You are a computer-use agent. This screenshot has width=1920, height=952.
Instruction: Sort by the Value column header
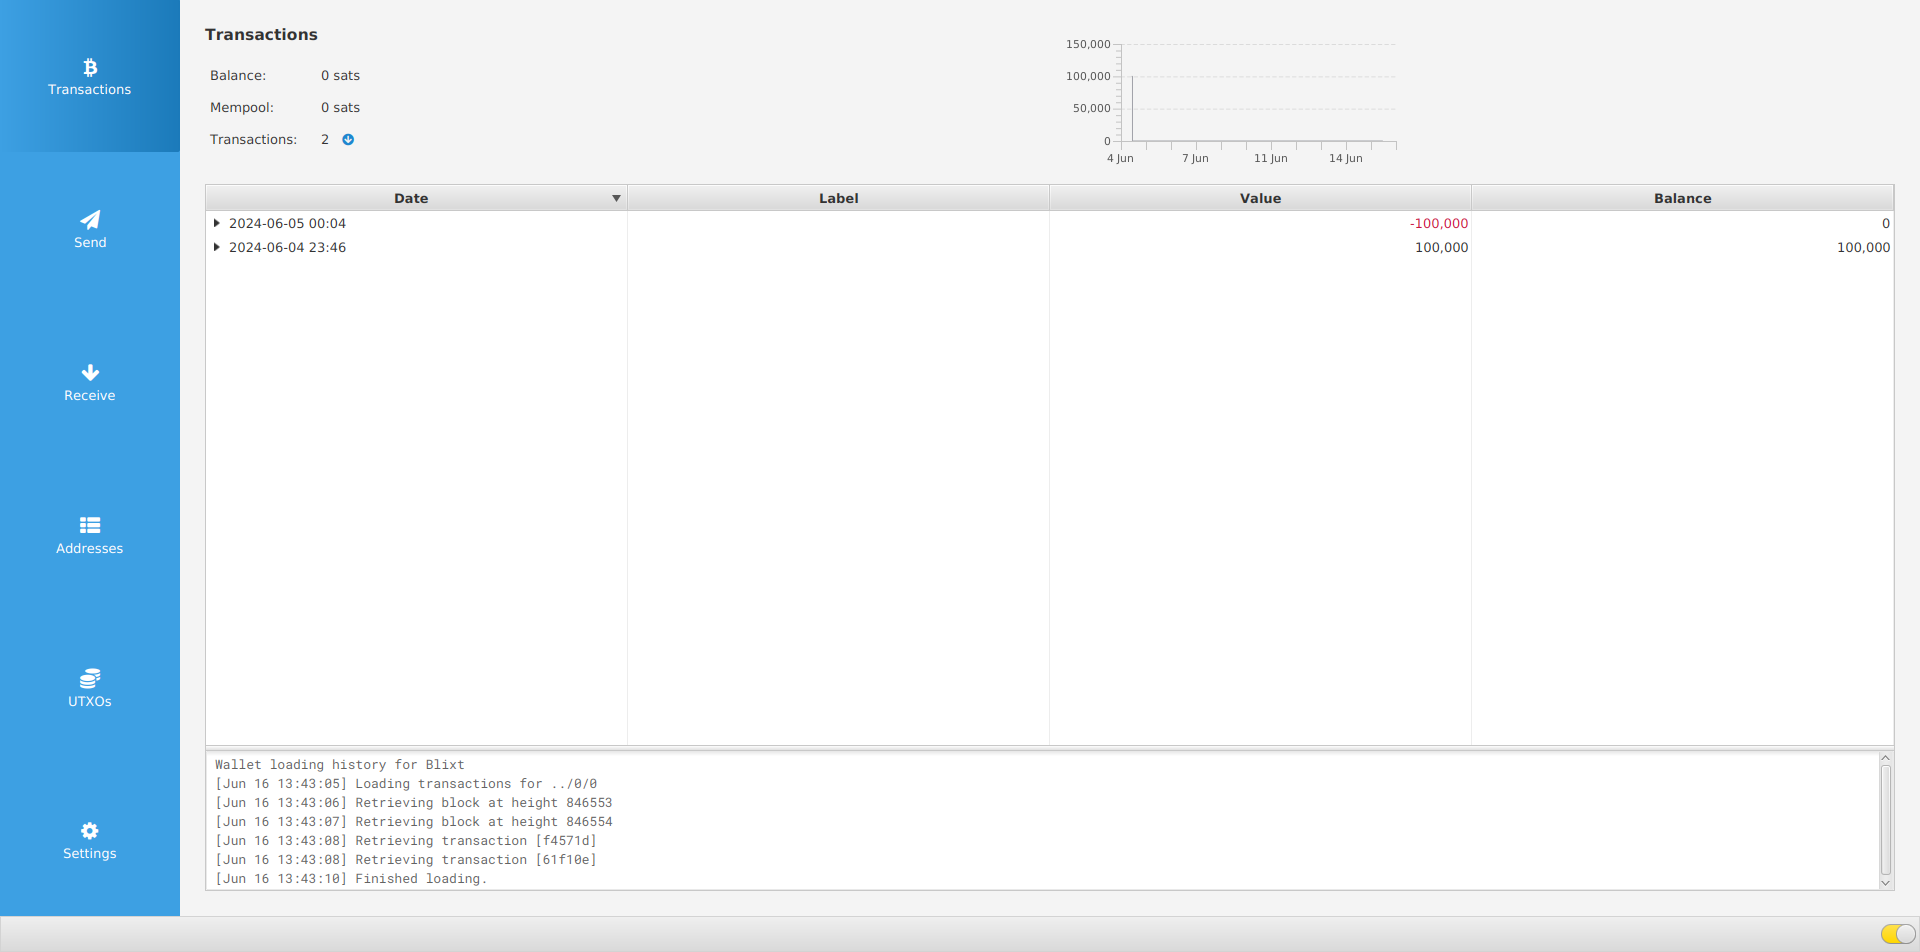click(1260, 198)
